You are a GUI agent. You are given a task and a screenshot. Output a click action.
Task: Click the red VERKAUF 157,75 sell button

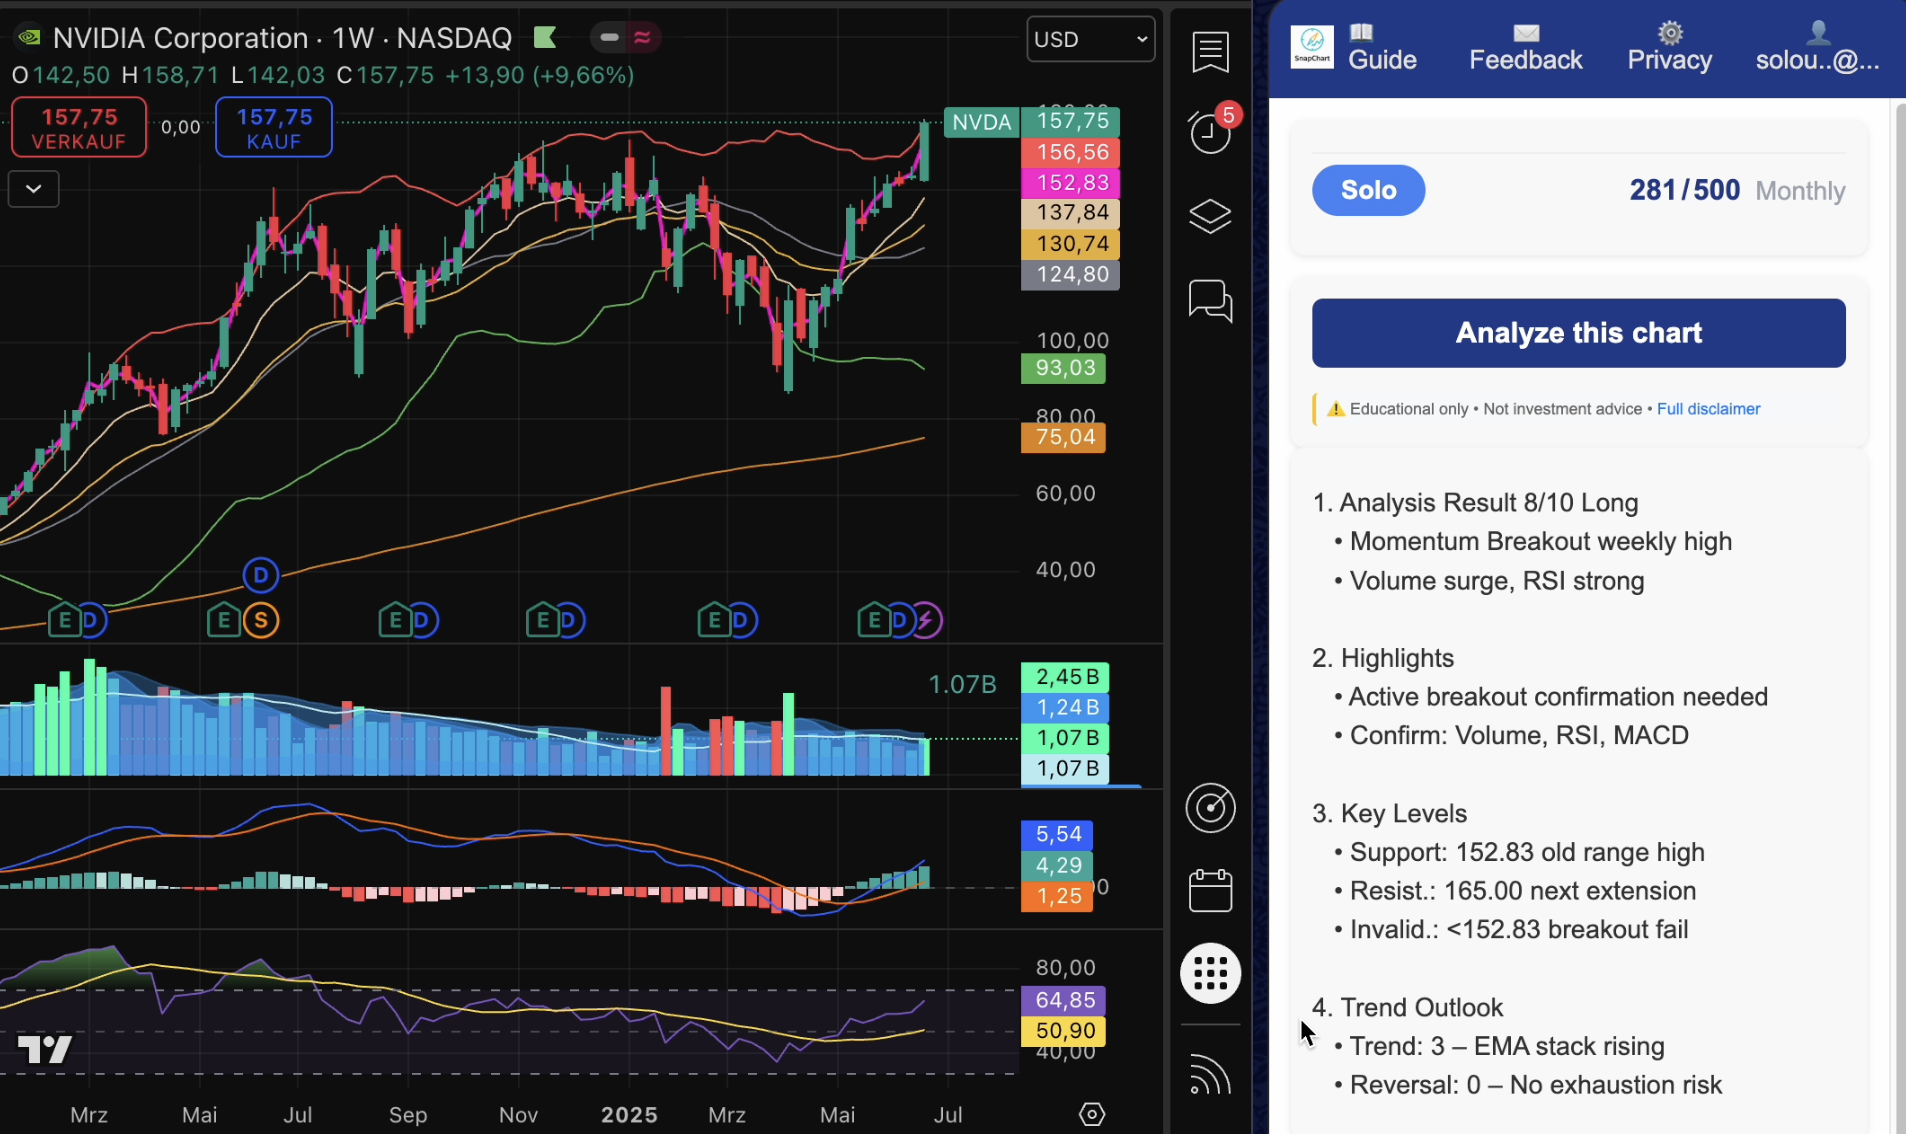pyautogui.click(x=79, y=128)
